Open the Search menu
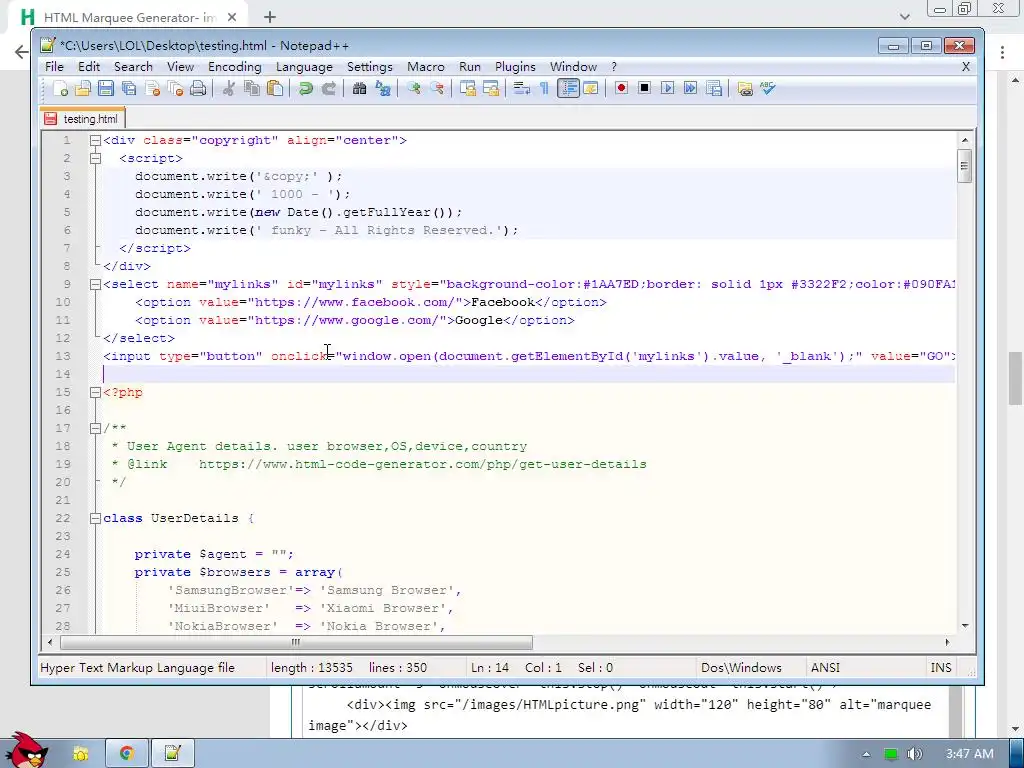 133,67
